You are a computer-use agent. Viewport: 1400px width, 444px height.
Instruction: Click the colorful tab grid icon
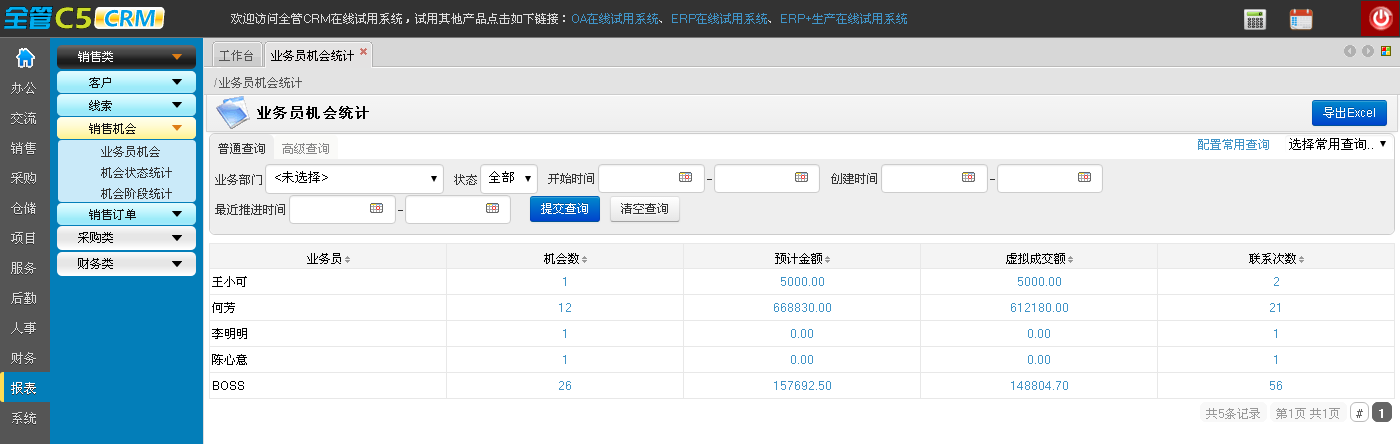1385,51
